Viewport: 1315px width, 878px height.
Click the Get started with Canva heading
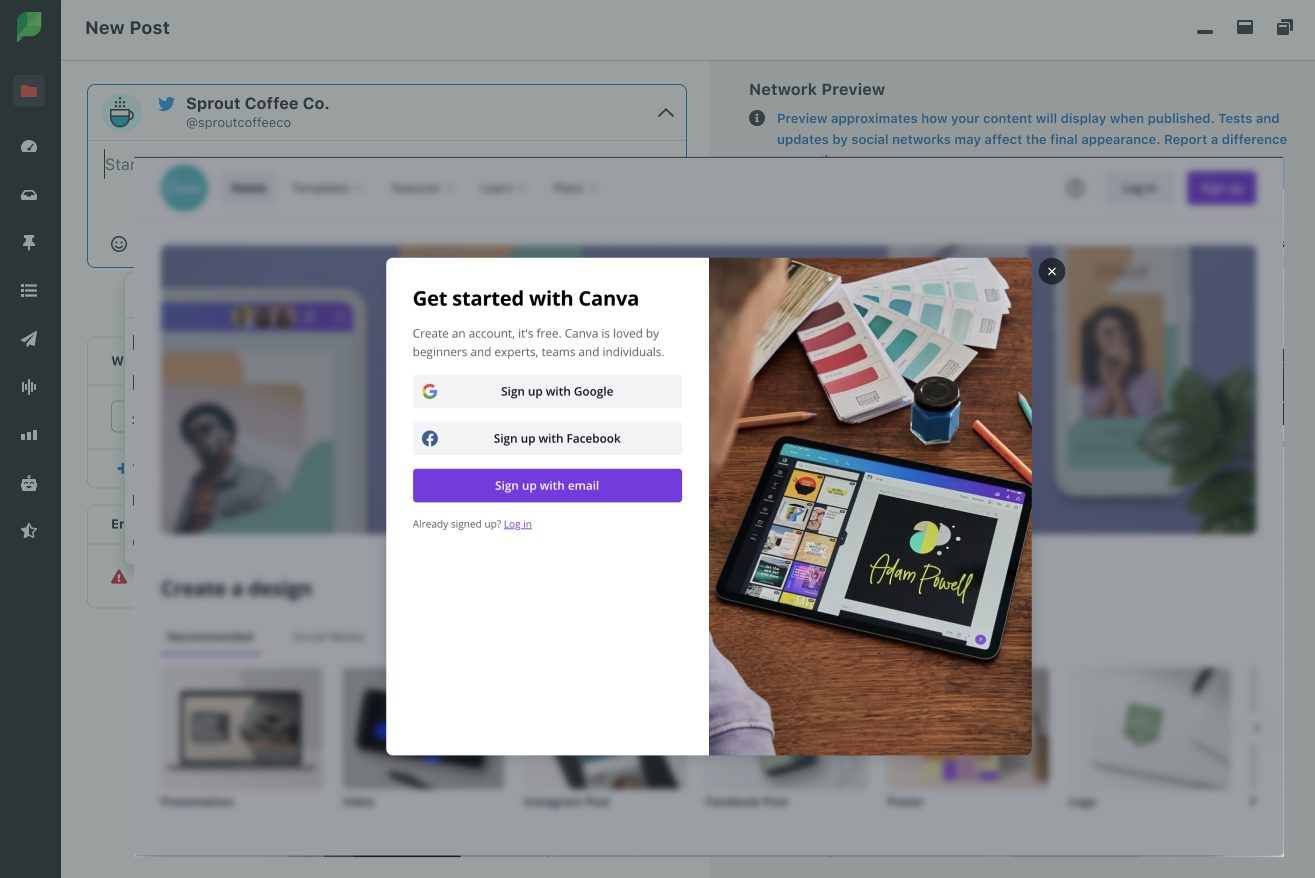(x=526, y=298)
